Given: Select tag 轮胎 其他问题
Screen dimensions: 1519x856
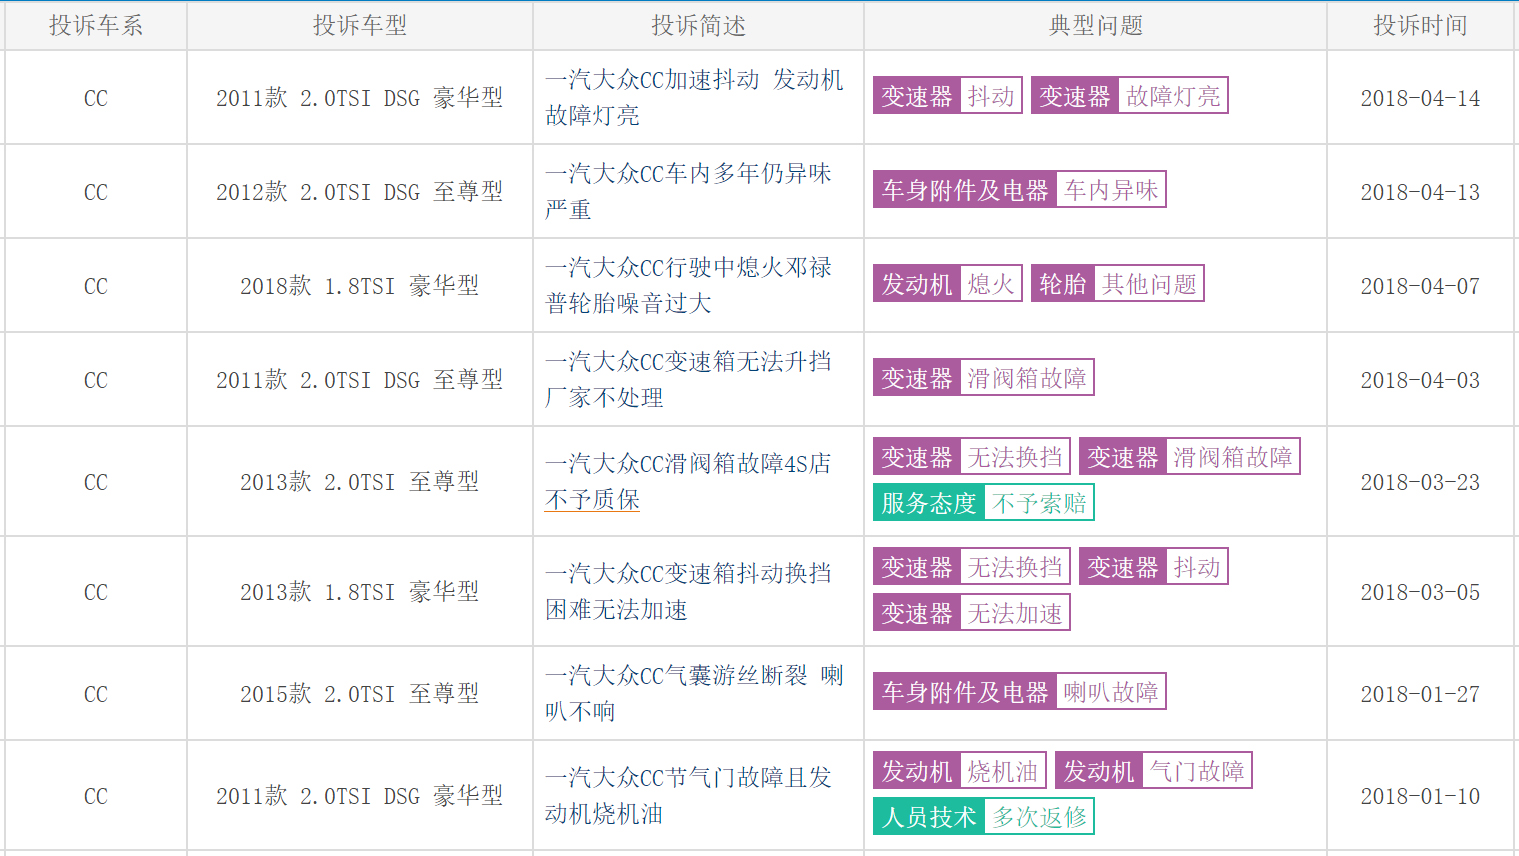Looking at the screenshot, I should pyautogui.click(x=1118, y=284).
